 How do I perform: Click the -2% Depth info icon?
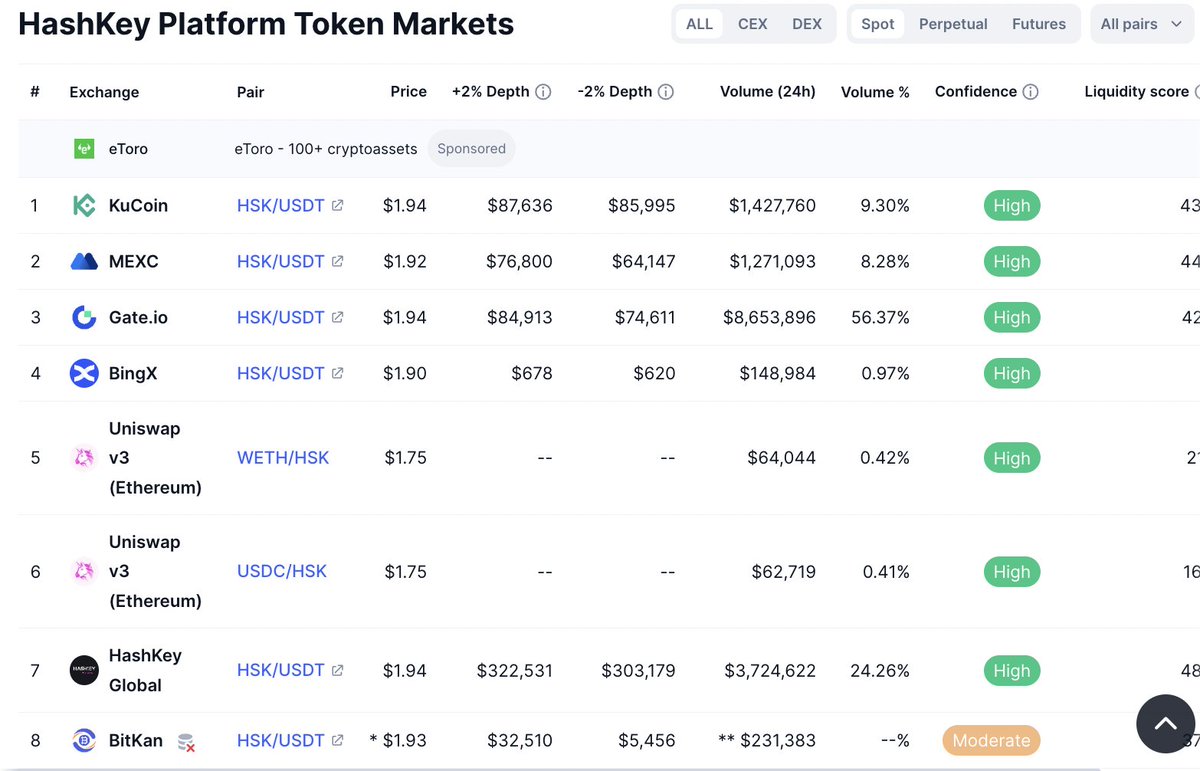pyautogui.click(x=666, y=92)
